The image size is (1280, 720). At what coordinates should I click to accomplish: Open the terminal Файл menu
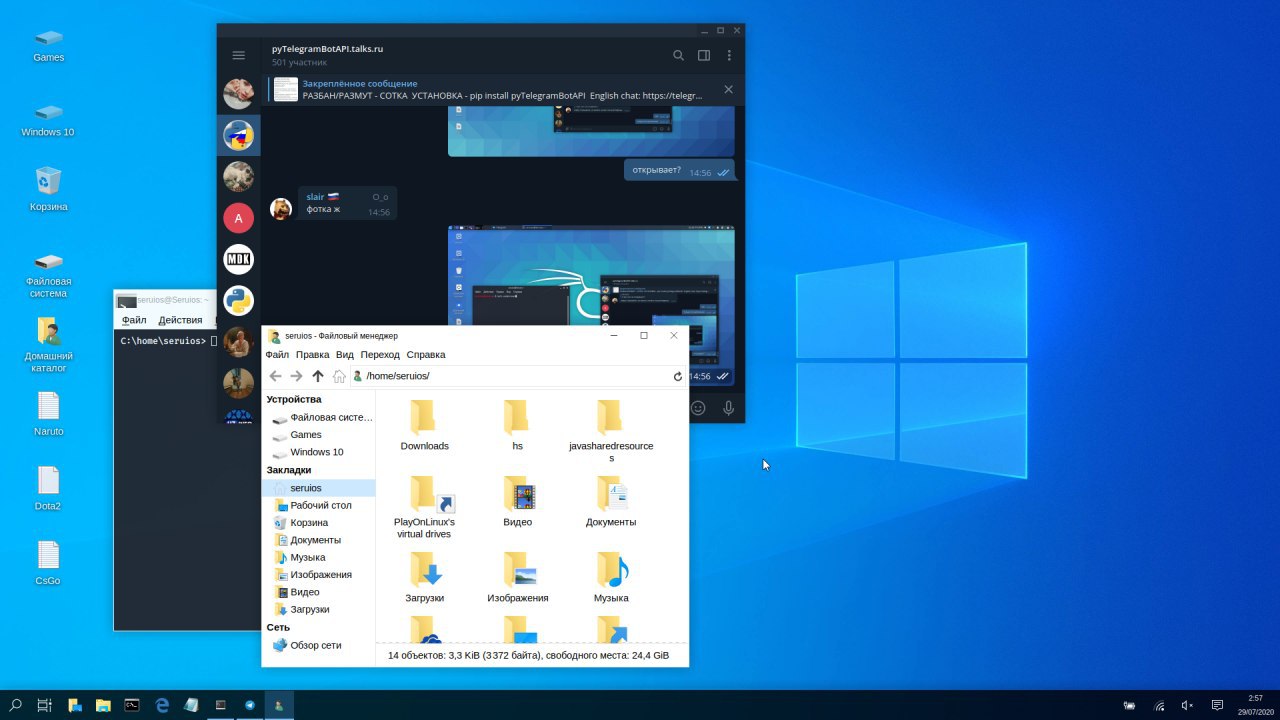point(134,320)
